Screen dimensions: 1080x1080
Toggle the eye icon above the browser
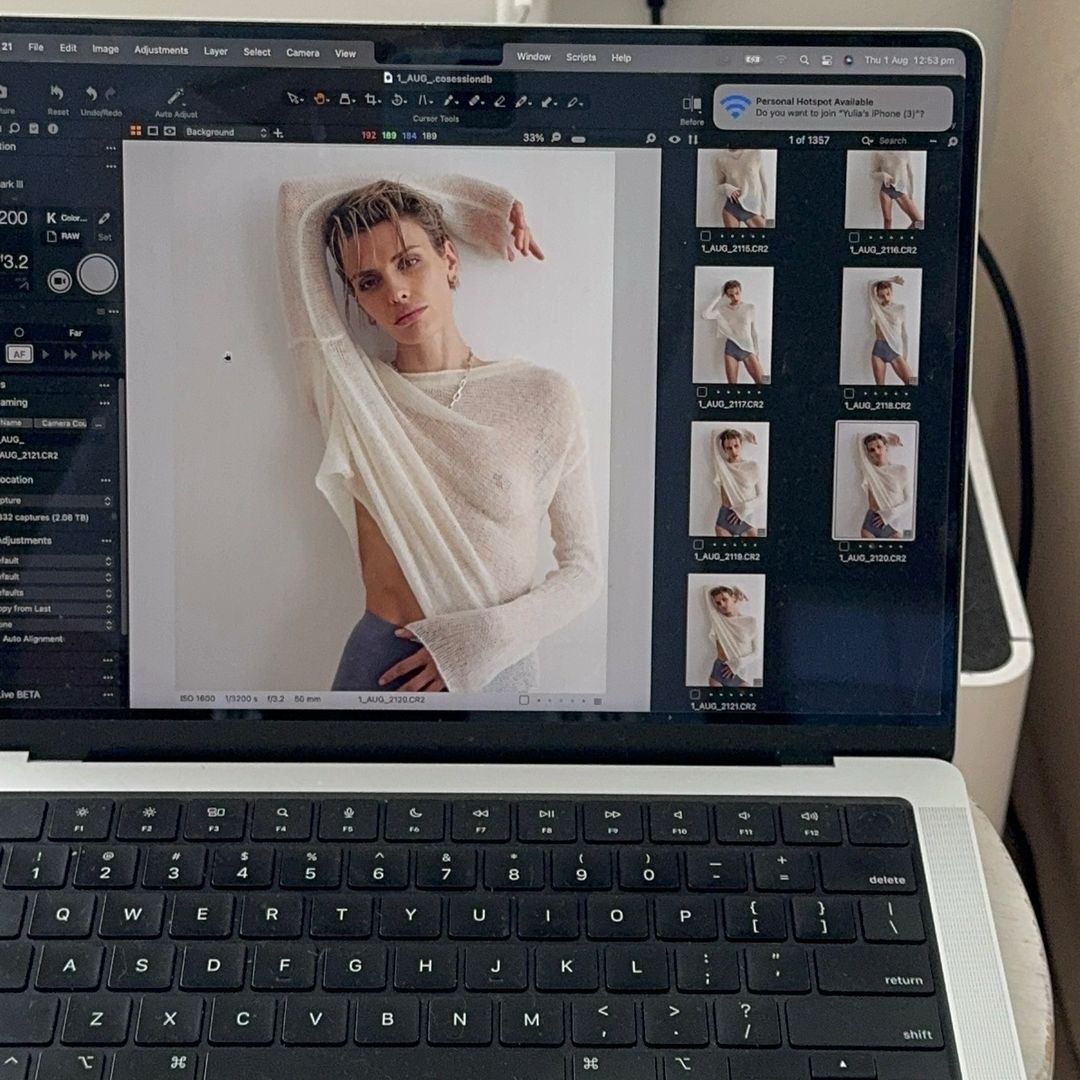674,139
